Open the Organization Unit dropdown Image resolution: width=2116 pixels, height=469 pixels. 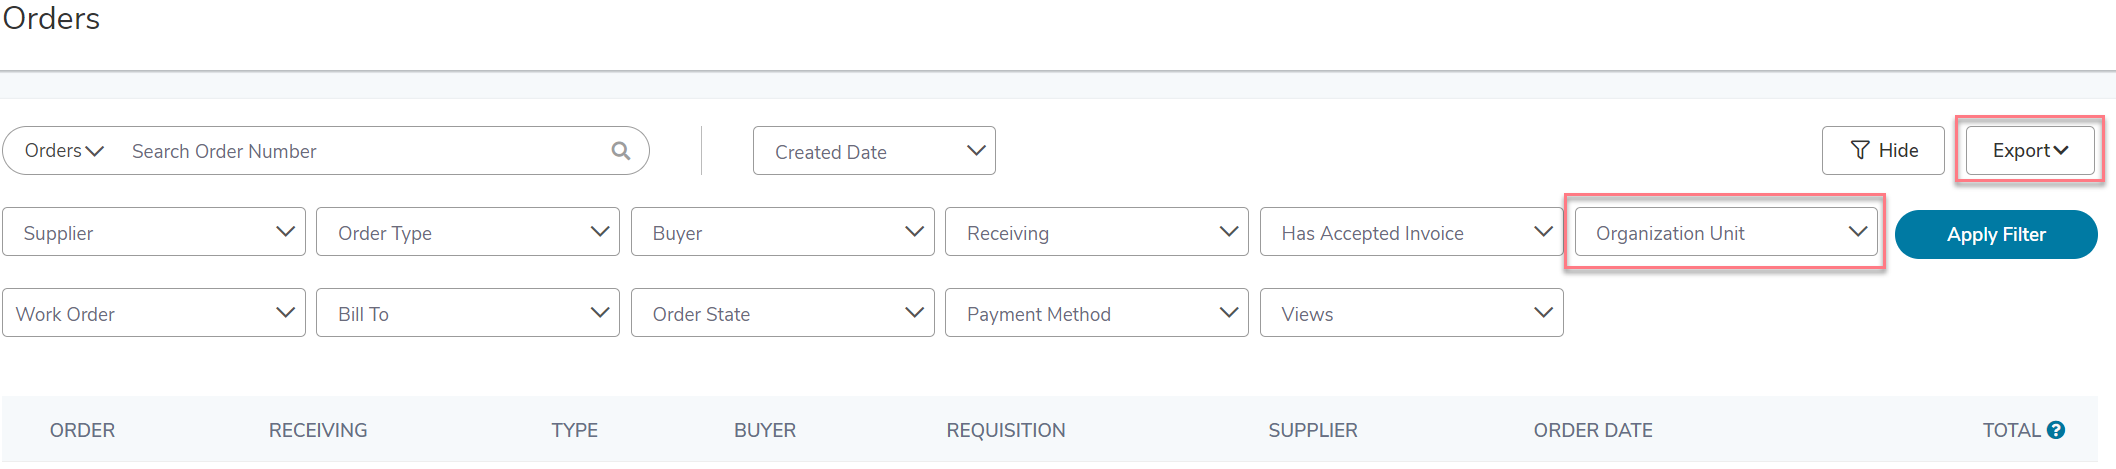(1726, 232)
